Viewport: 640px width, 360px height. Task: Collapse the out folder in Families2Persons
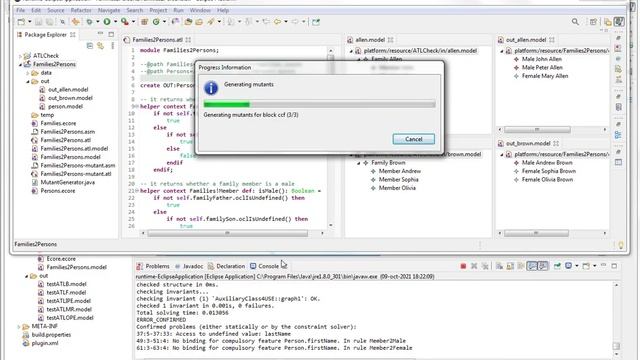click(28, 82)
